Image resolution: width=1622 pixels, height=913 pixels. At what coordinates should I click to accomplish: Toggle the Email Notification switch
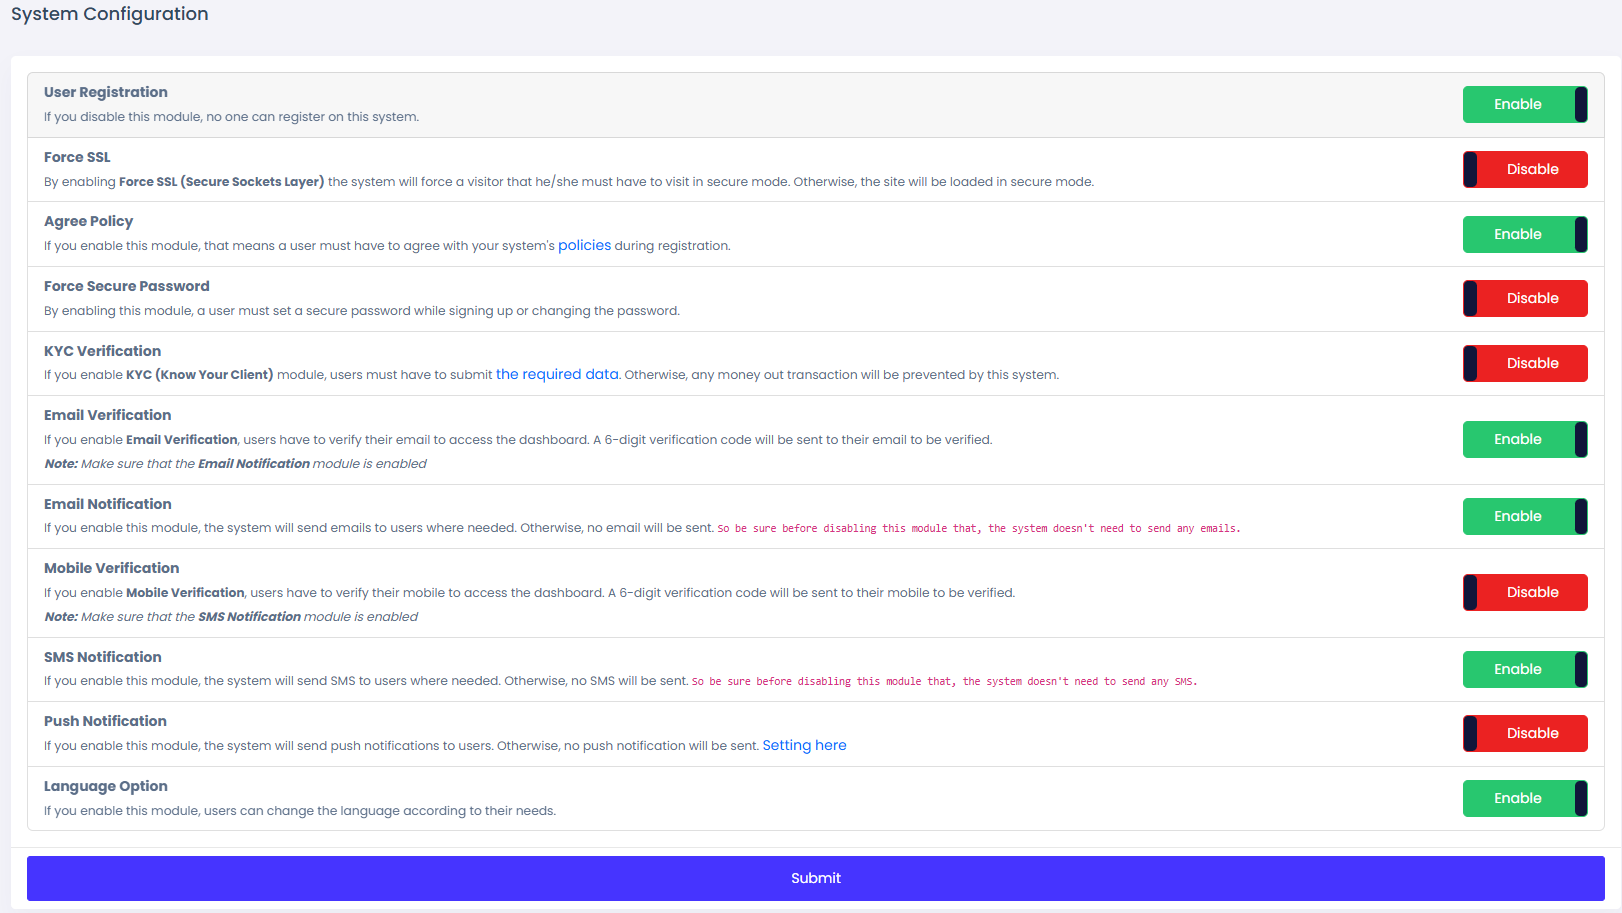click(x=1524, y=517)
